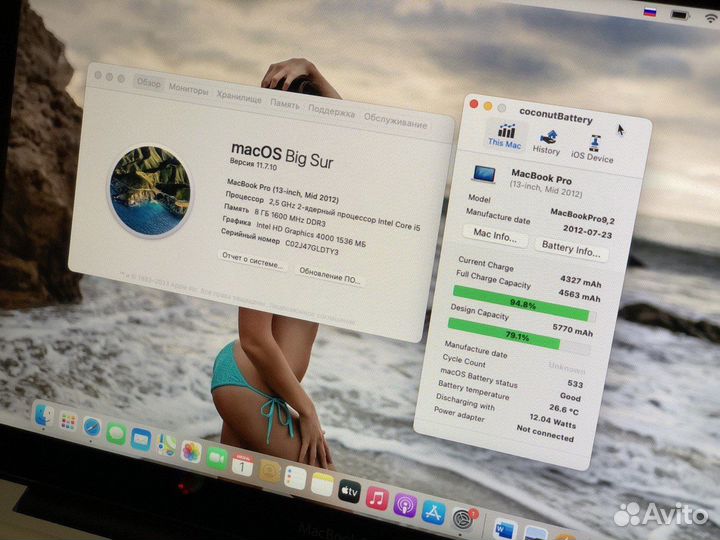Image resolution: width=720 pixels, height=540 pixels.
Task: Click the 4327 mAh current charge value
Action: coord(580,281)
